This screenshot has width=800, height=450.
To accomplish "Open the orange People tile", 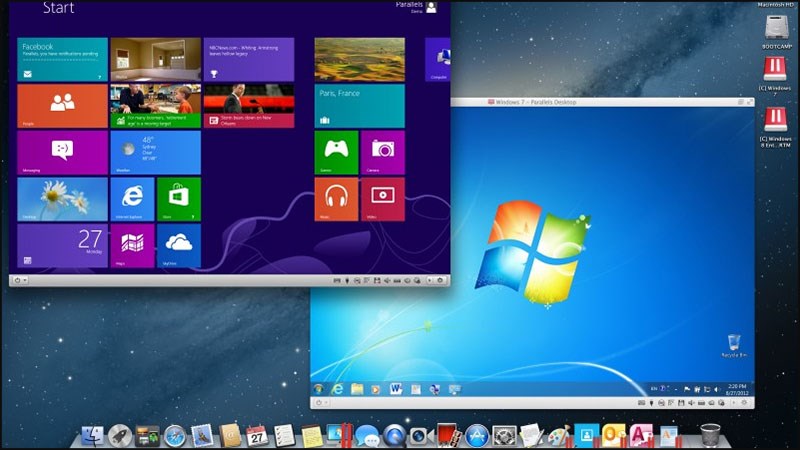I will point(62,106).
